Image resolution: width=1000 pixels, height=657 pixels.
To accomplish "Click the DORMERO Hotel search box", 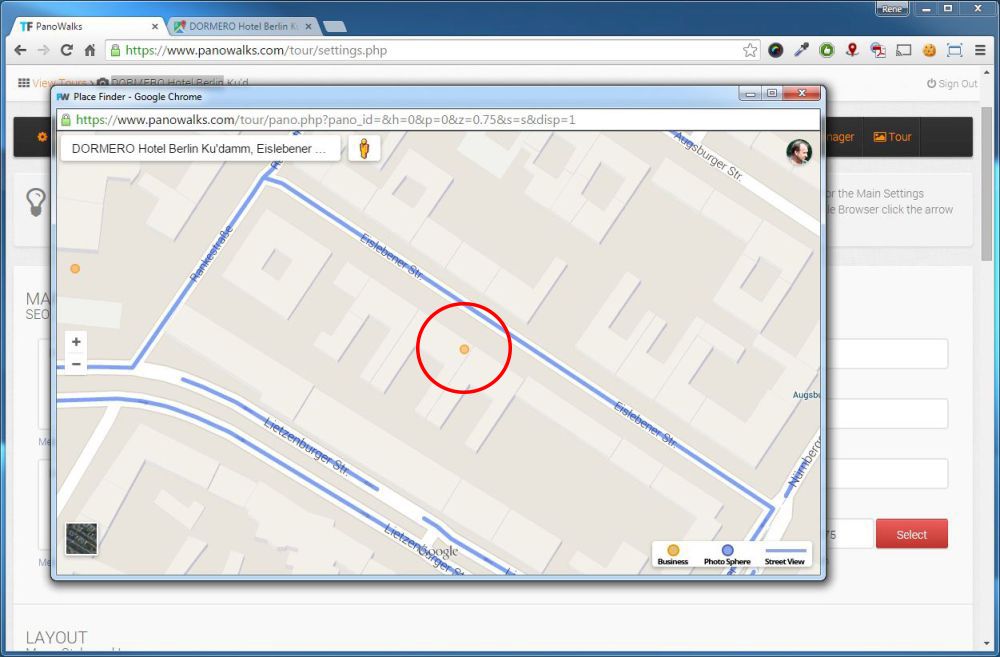I will tap(200, 148).
